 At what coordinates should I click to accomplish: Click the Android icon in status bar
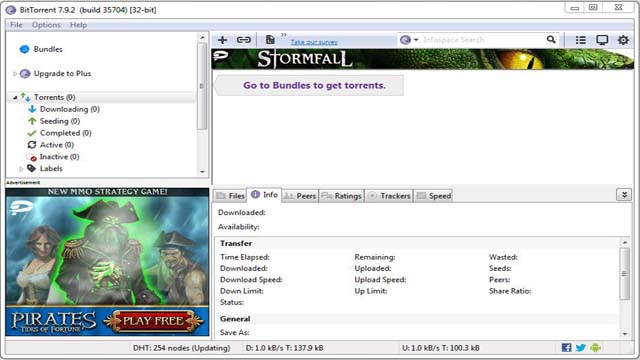pyautogui.click(x=596, y=347)
